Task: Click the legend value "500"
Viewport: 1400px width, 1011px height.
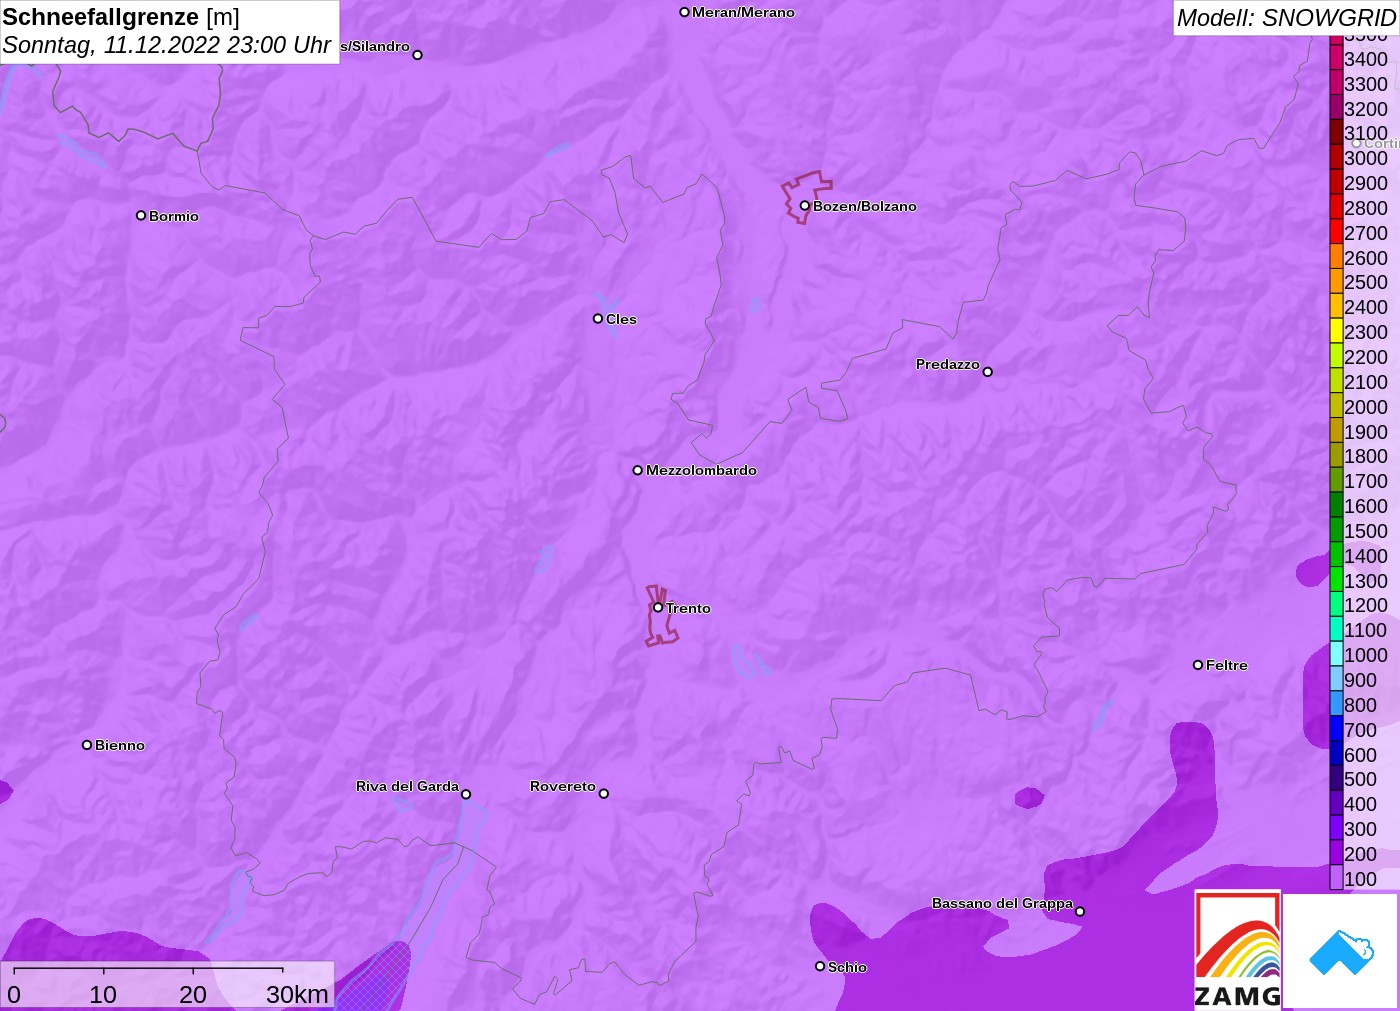Action: 1360,779
